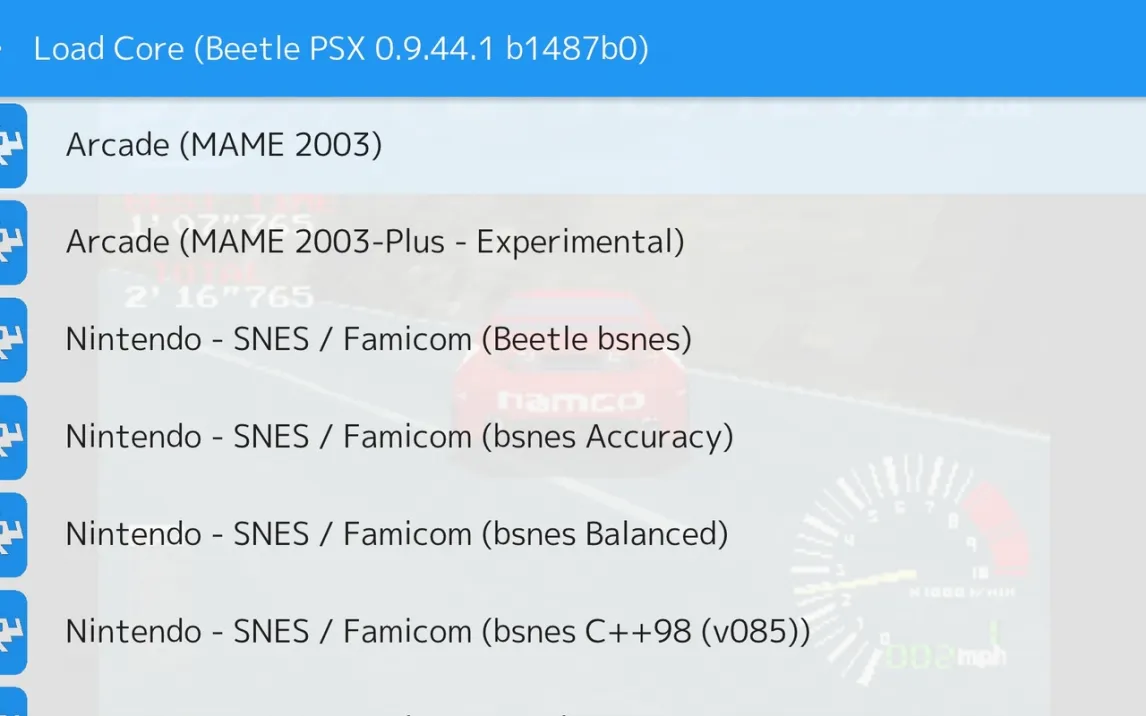Choose Nintendo SNES / Famicom (Beetle bsnes)
Viewport: 1146px width, 716px height.
[378, 340]
